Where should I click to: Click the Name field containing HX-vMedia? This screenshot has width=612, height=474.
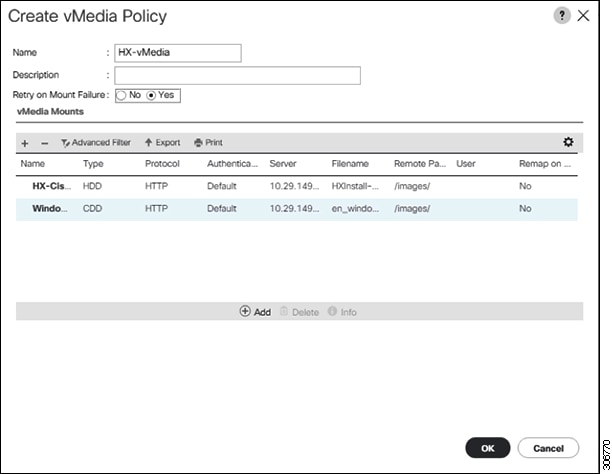click(x=178, y=53)
